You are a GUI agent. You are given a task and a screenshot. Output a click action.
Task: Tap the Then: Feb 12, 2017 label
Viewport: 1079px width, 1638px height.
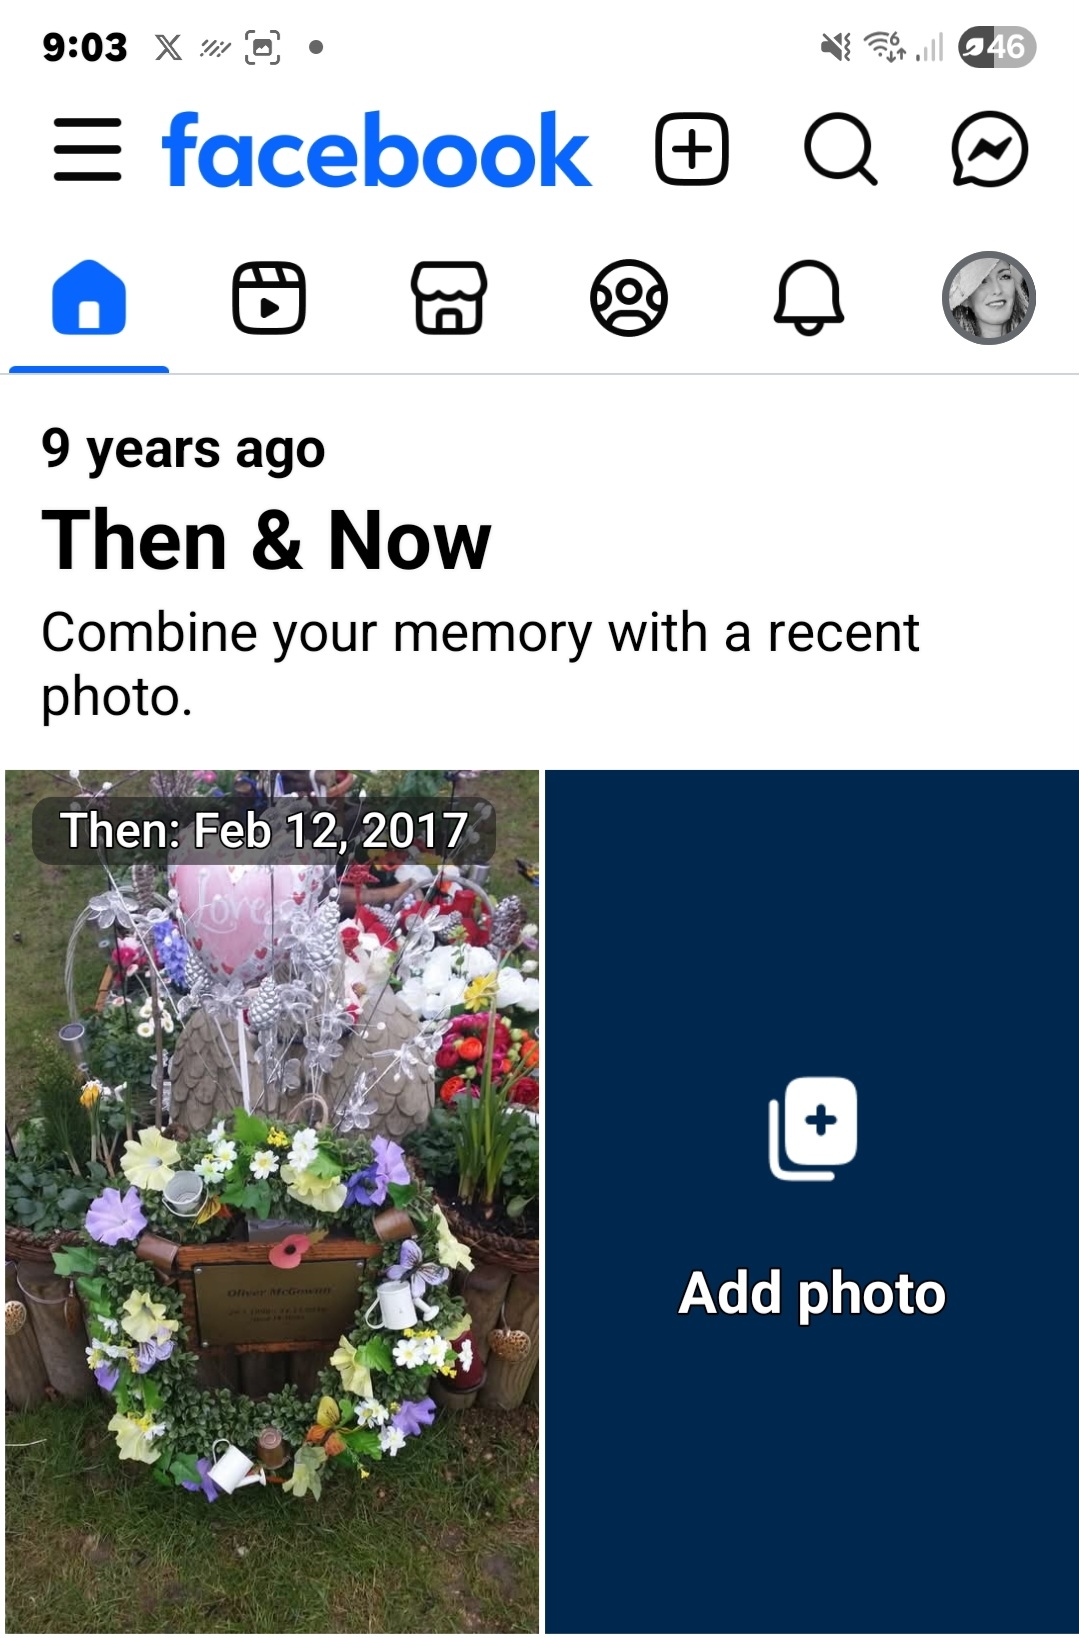264,830
